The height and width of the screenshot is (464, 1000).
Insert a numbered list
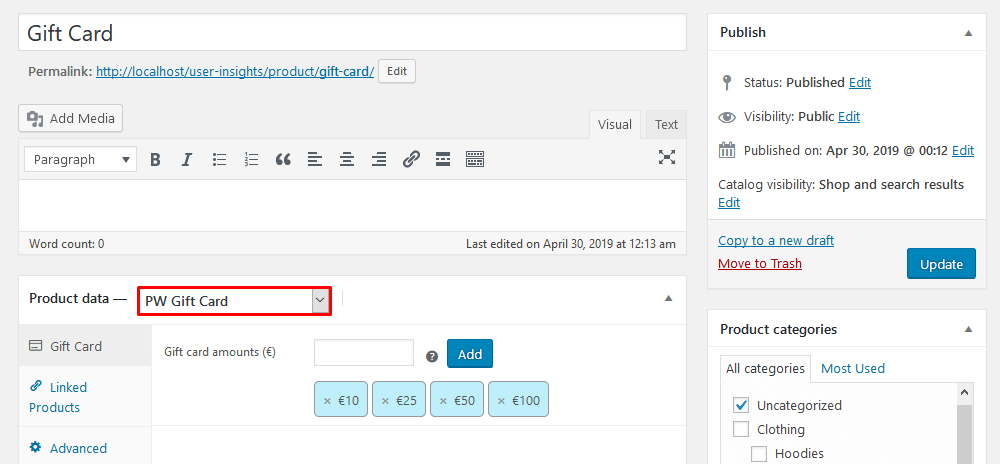251,159
